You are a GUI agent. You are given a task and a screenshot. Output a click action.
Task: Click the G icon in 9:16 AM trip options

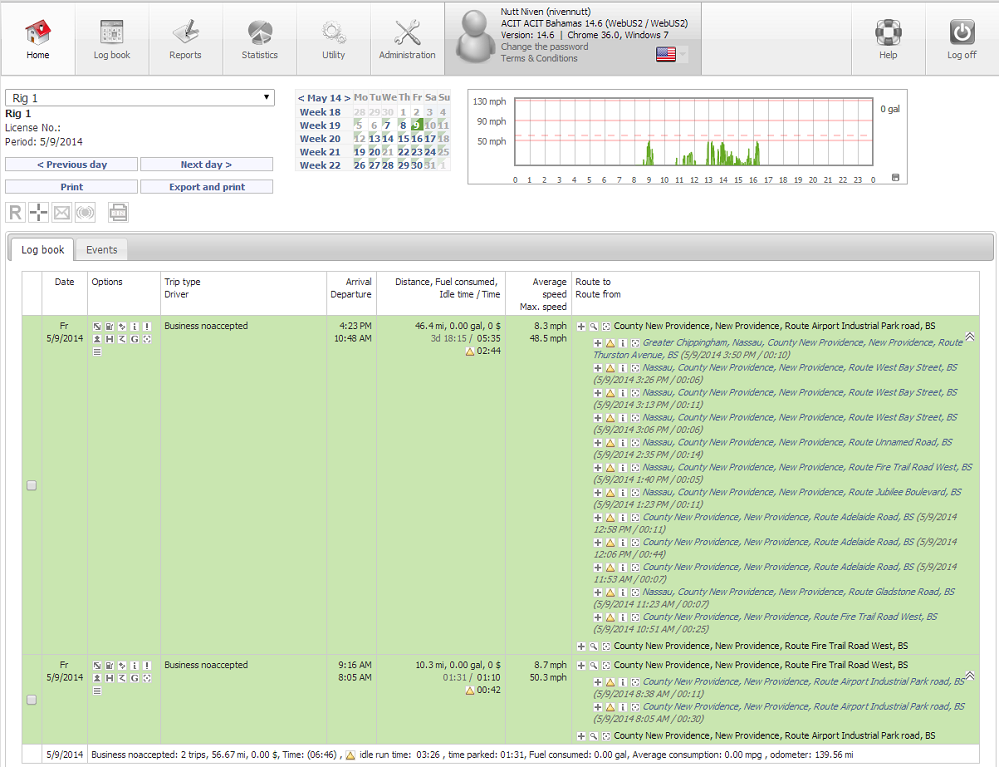coord(134,678)
